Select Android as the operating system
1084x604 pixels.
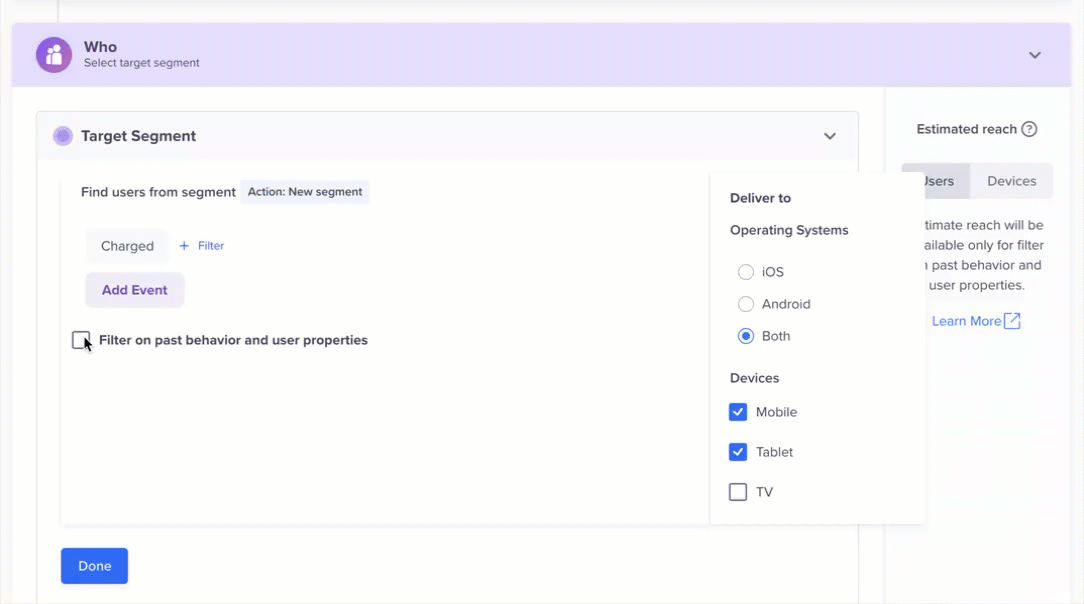click(745, 303)
